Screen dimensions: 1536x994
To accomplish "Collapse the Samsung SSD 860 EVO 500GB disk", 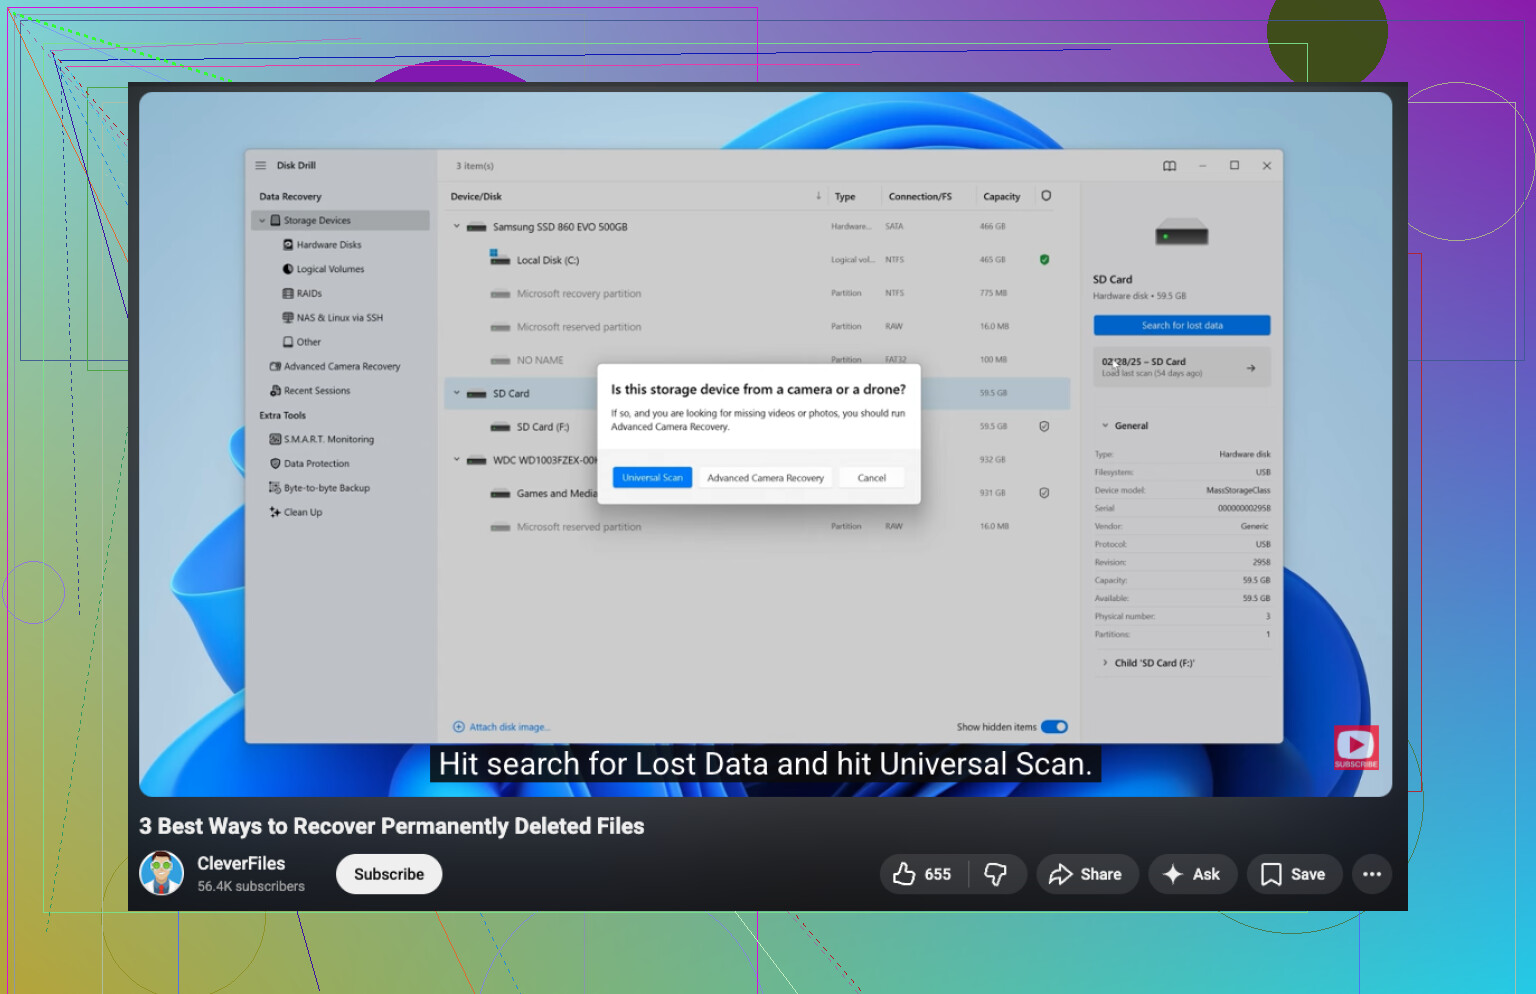I will 457,227.
